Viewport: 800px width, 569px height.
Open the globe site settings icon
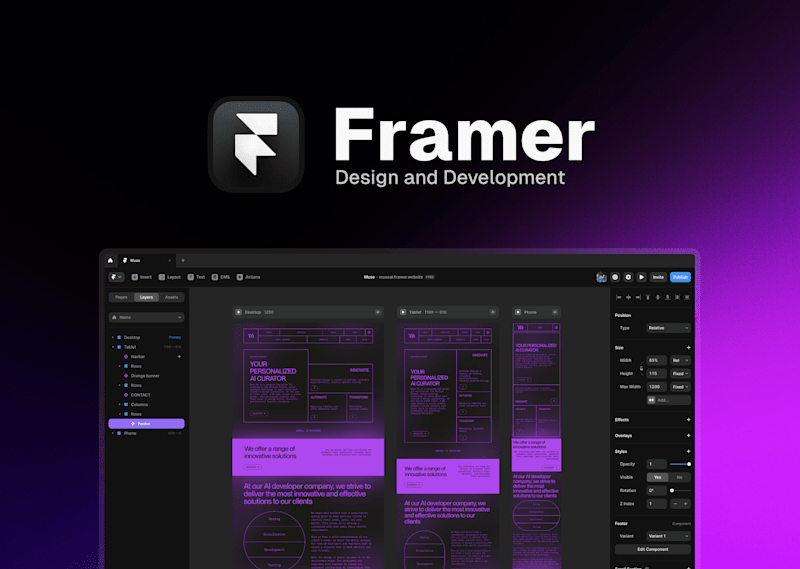pyautogui.click(x=615, y=277)
